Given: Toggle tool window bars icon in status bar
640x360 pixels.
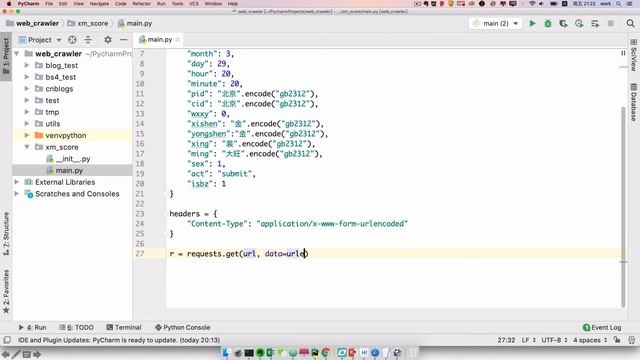Looking at the screenshot, I should (7, 340).
